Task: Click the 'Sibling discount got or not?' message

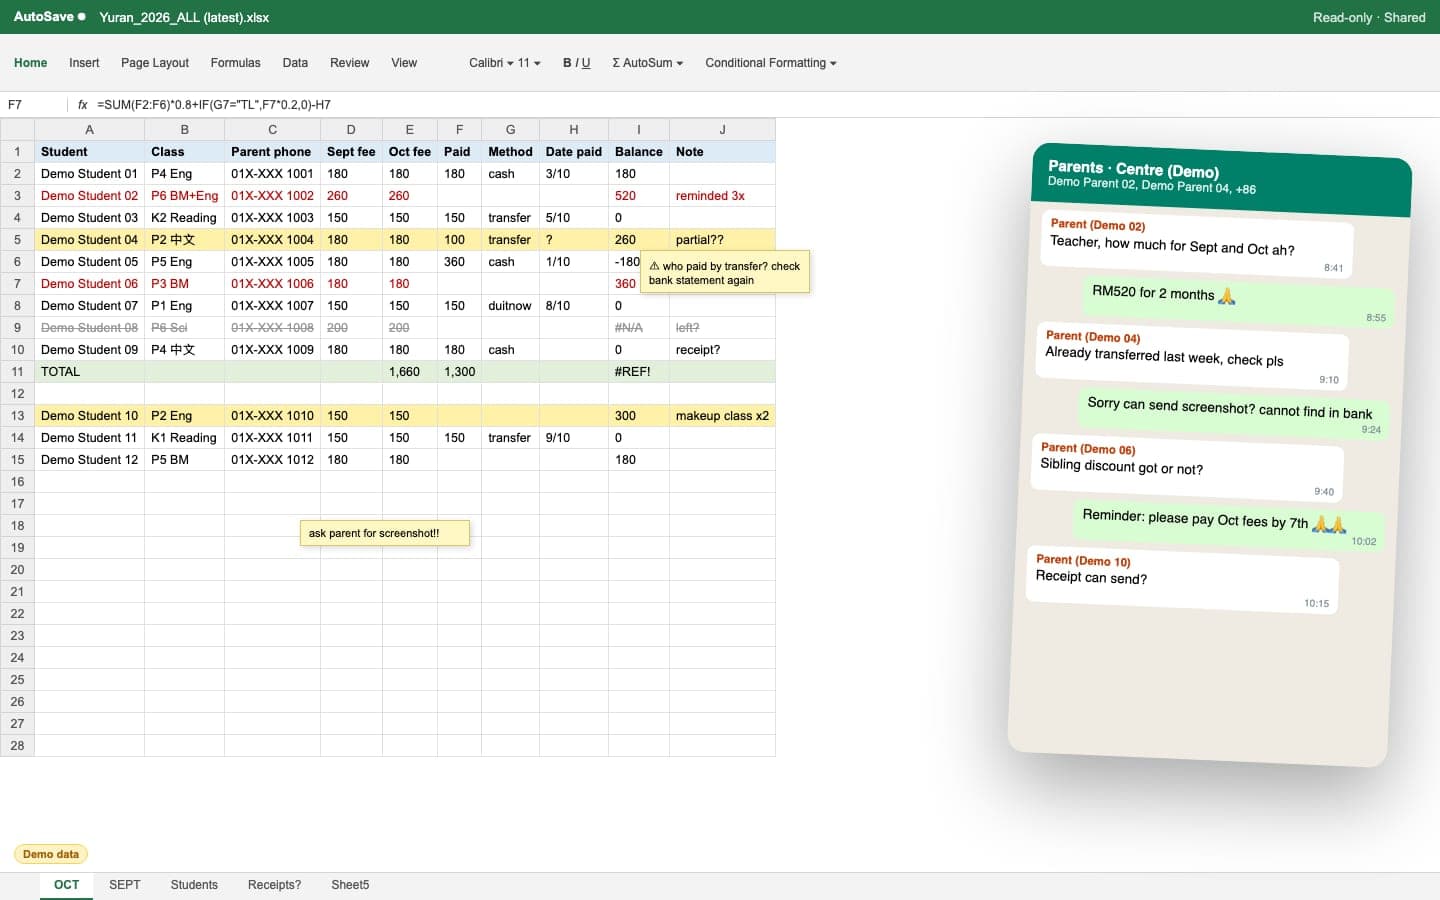Action: click(1187, 468)
